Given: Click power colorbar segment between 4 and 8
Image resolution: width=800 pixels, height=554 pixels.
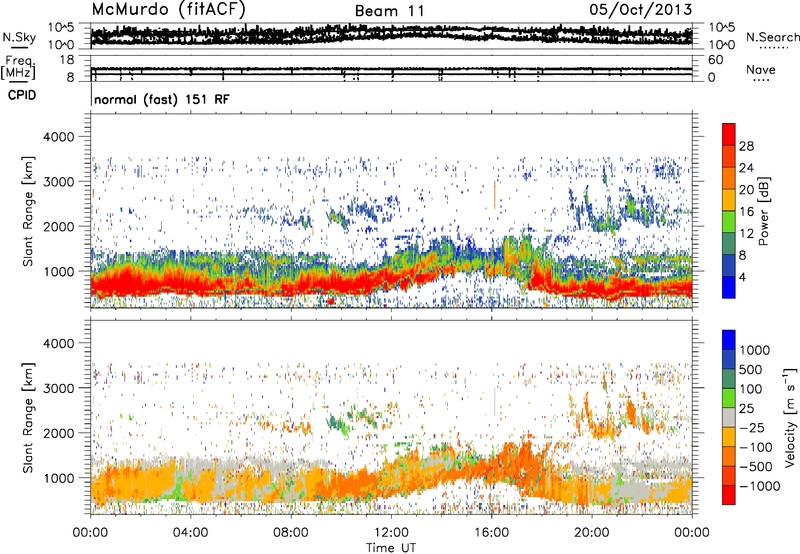Looking at the screenshot, I should pos(729,266).
